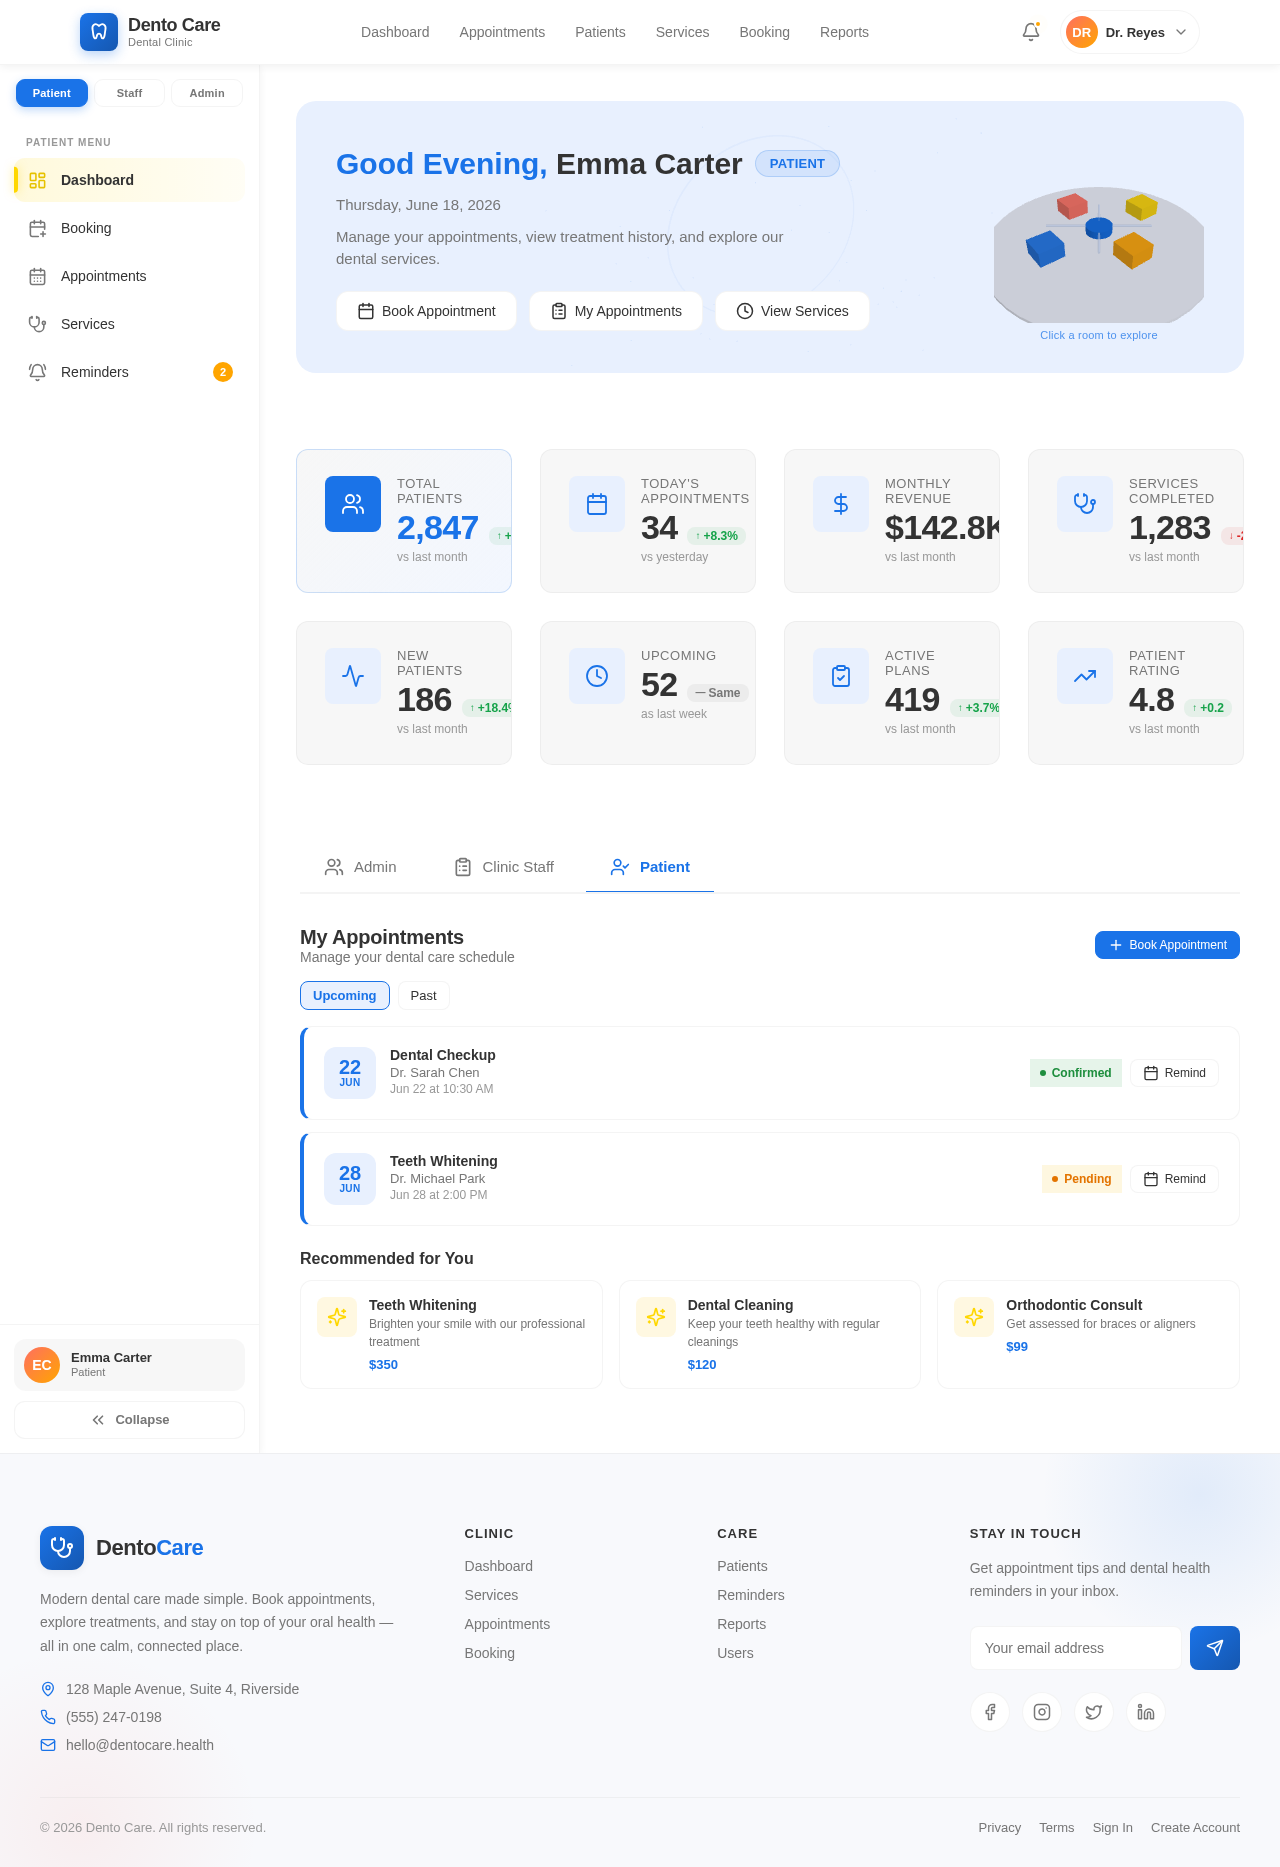This screenshot has width=1280, height=1867.
Task: Collapse the sidebar
Action: pos(129,1420)
